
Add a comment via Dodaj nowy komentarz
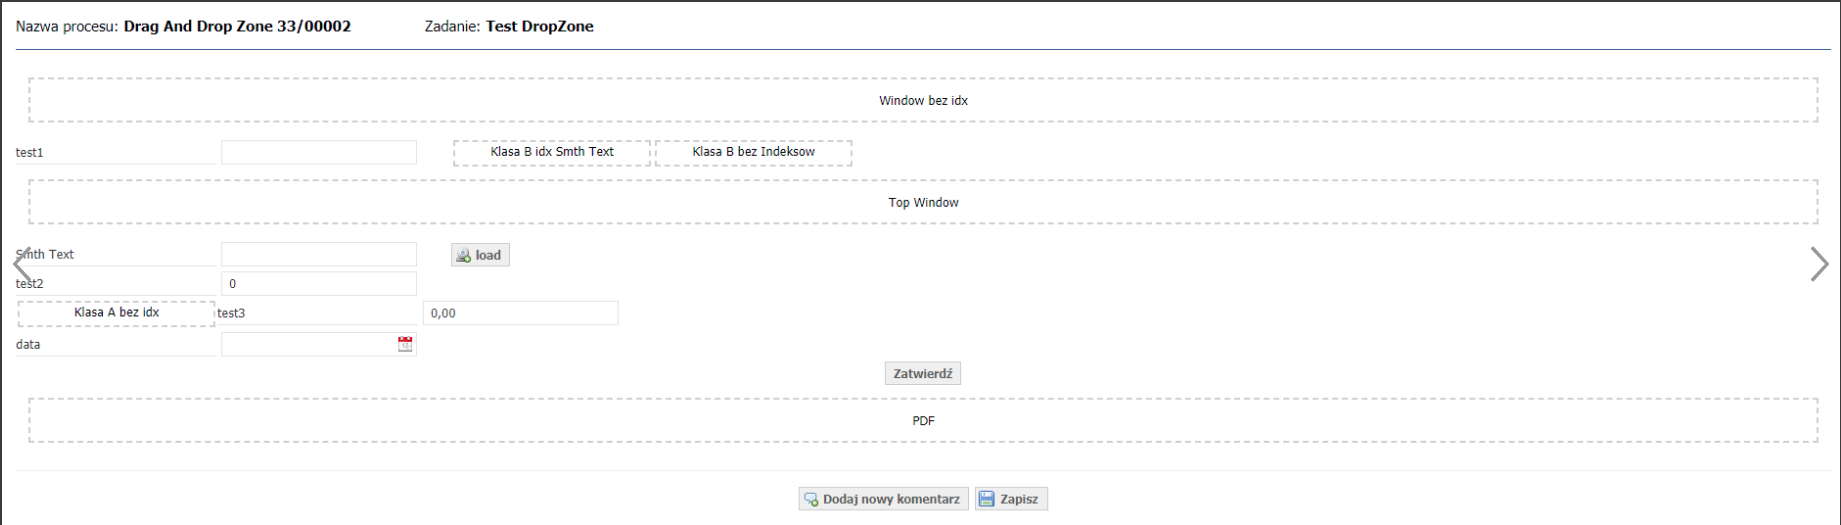click(x=883, y=499)
